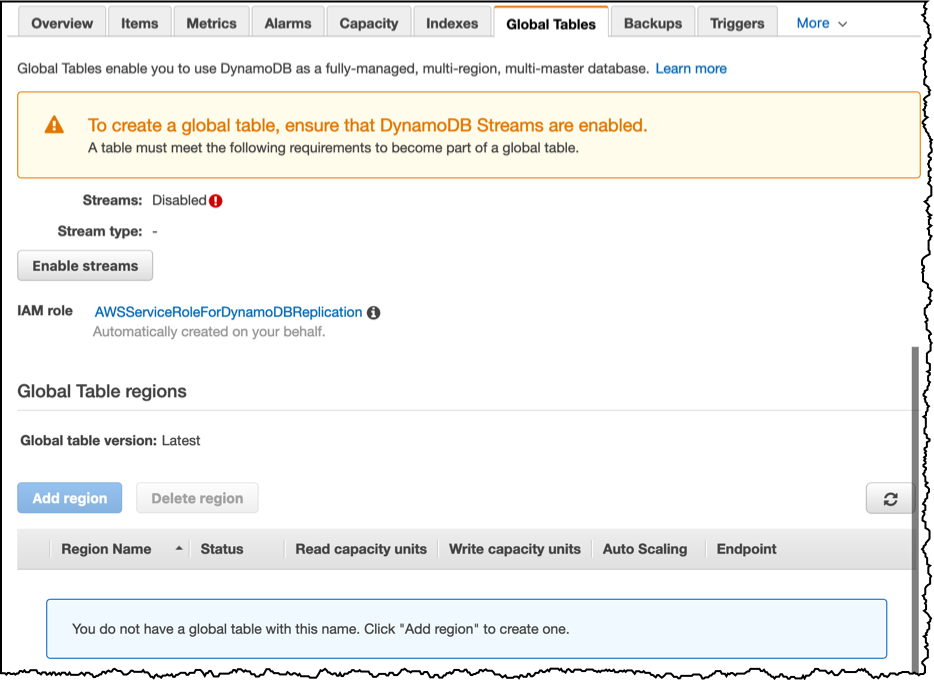Image resolution: width=934 pixels, height=680 pixels.
Task: Click the 'Global table version: Latest' text
Action: click(110, 441)
